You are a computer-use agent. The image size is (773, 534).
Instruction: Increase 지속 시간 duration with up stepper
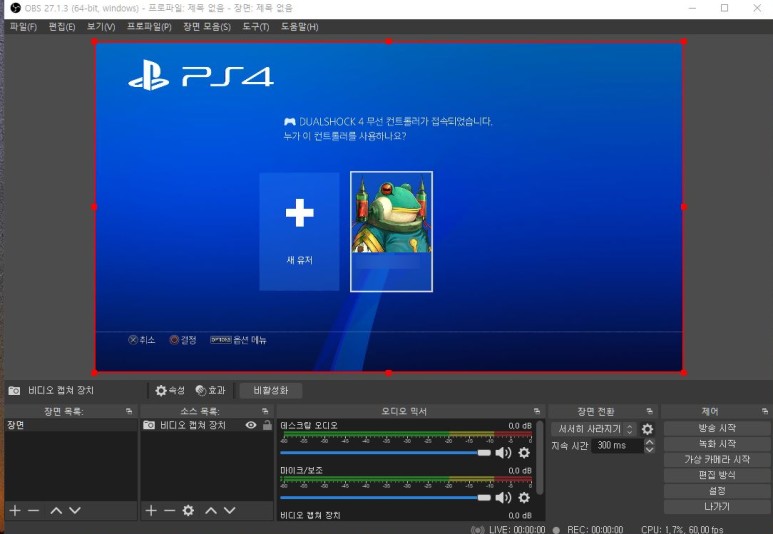click(650, 442)
